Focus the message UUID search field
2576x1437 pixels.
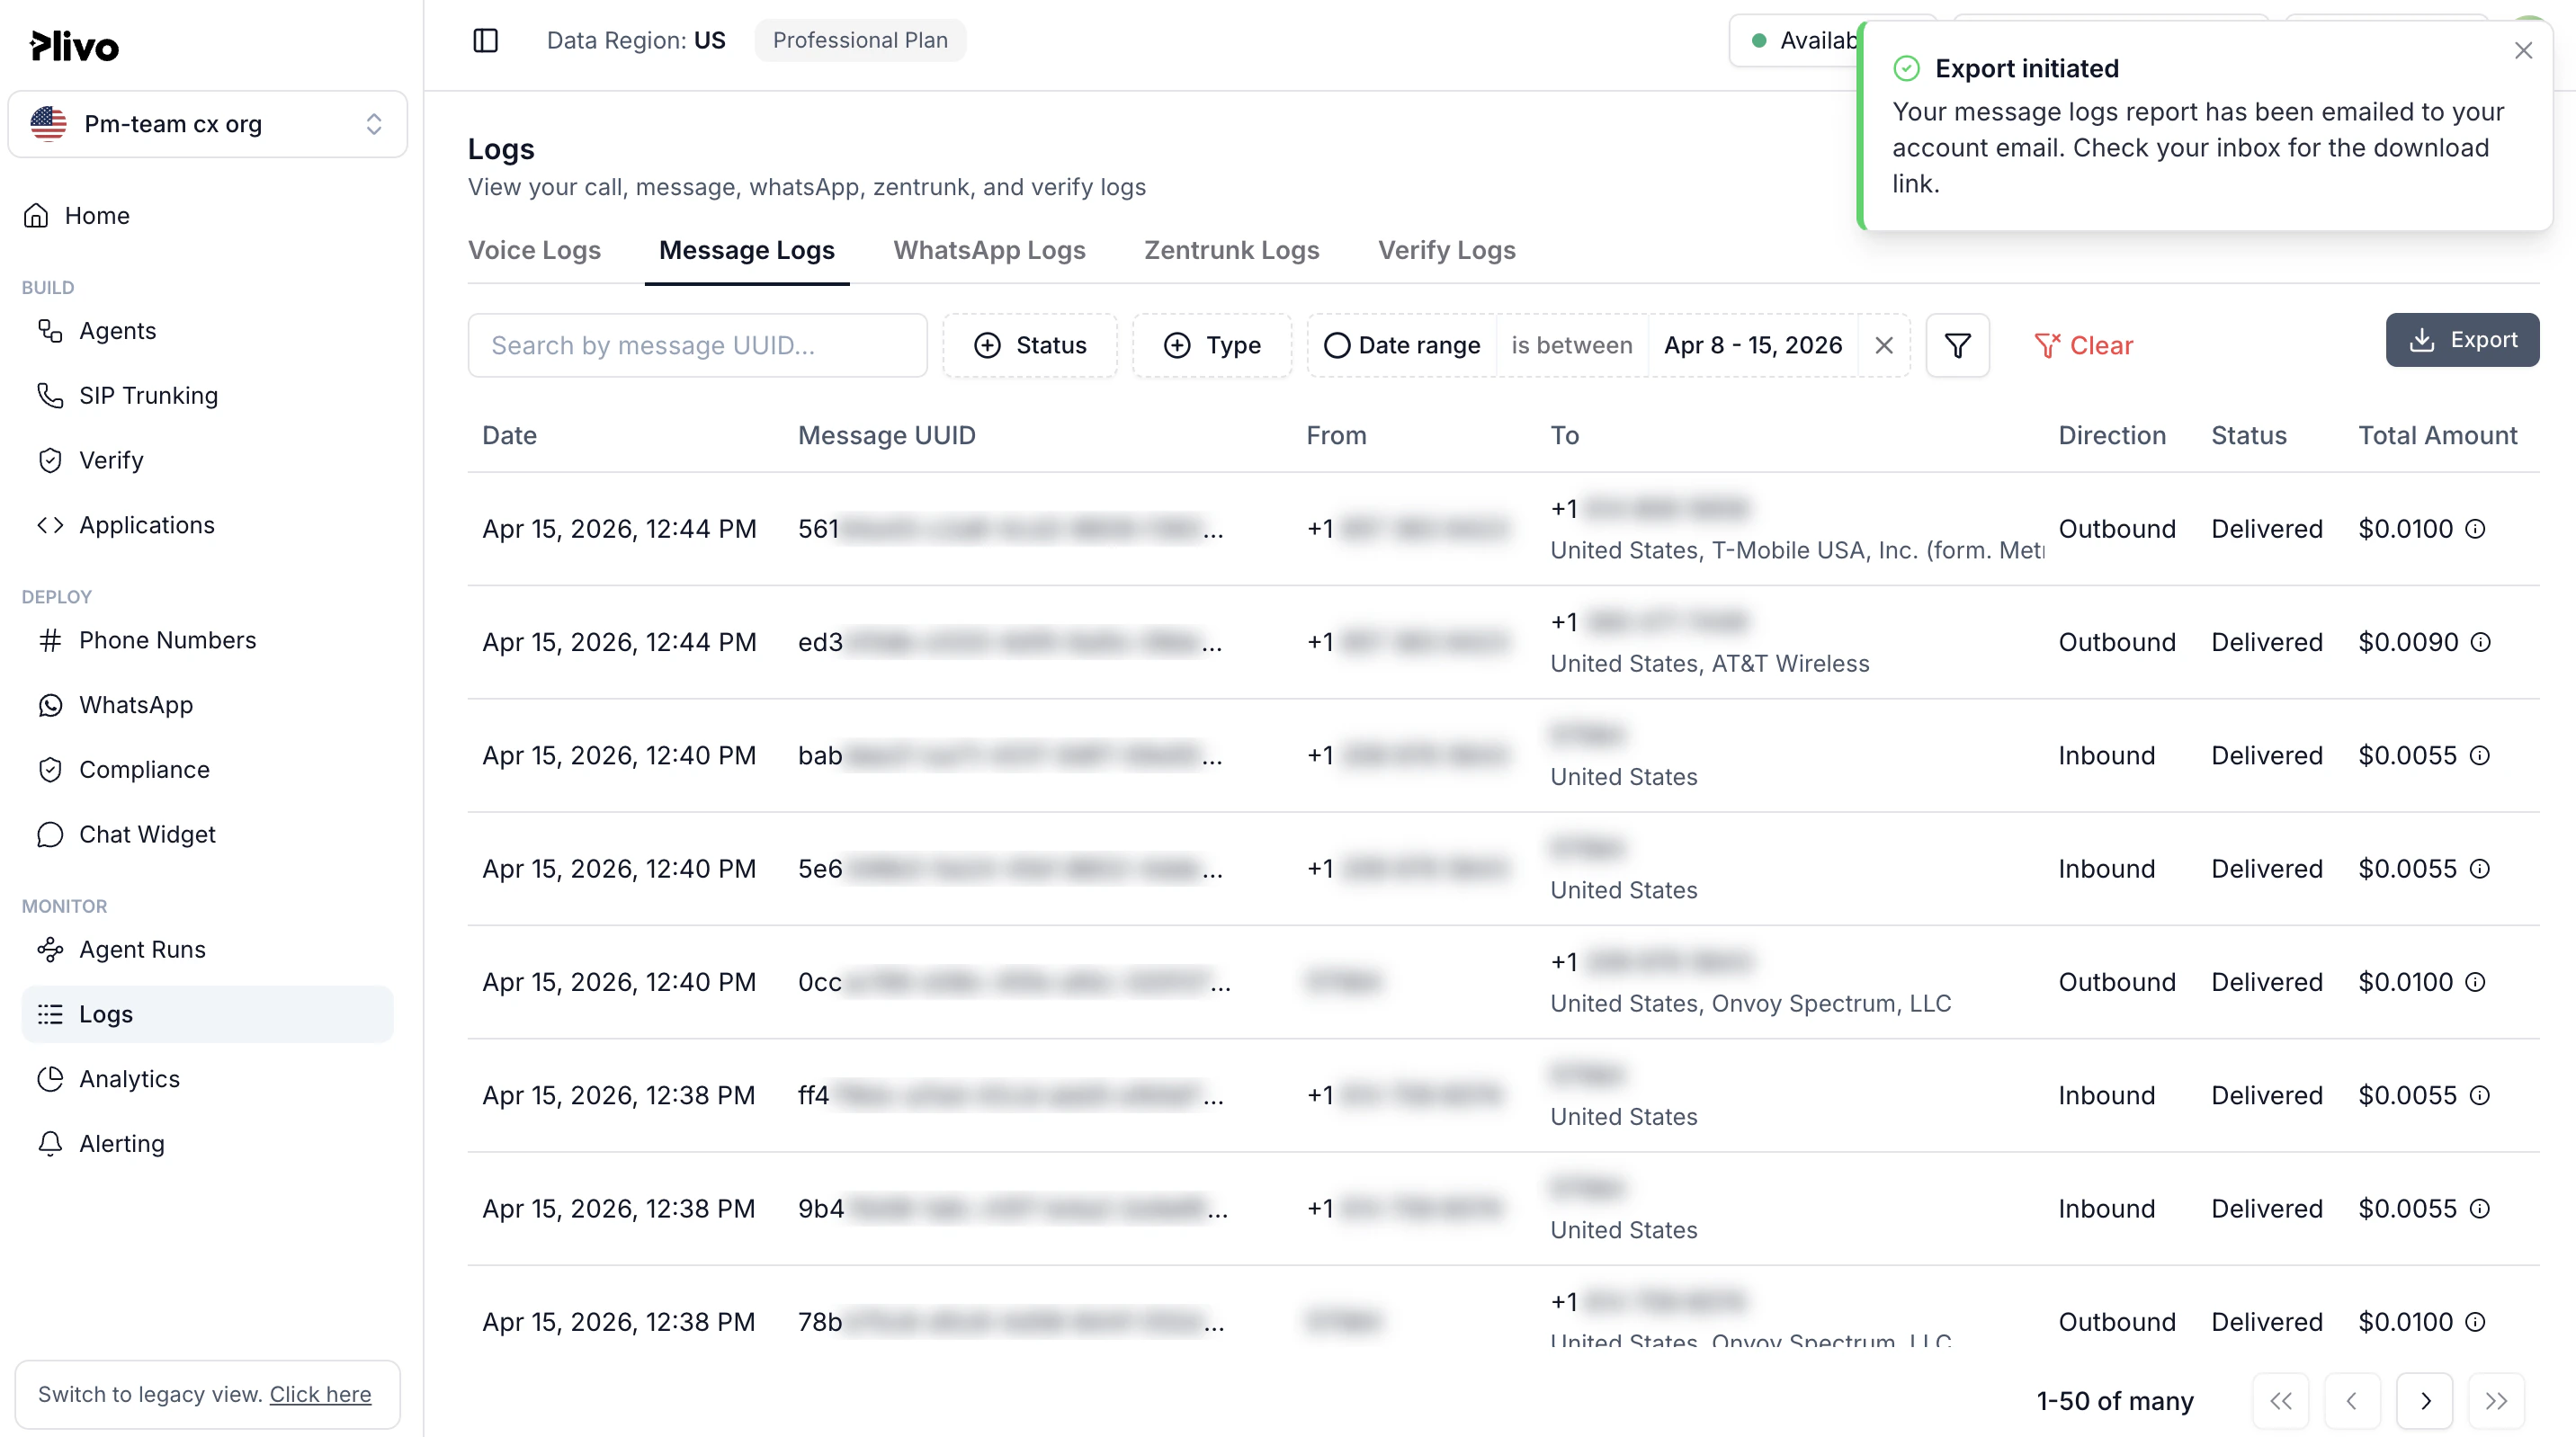pos(697,346)
